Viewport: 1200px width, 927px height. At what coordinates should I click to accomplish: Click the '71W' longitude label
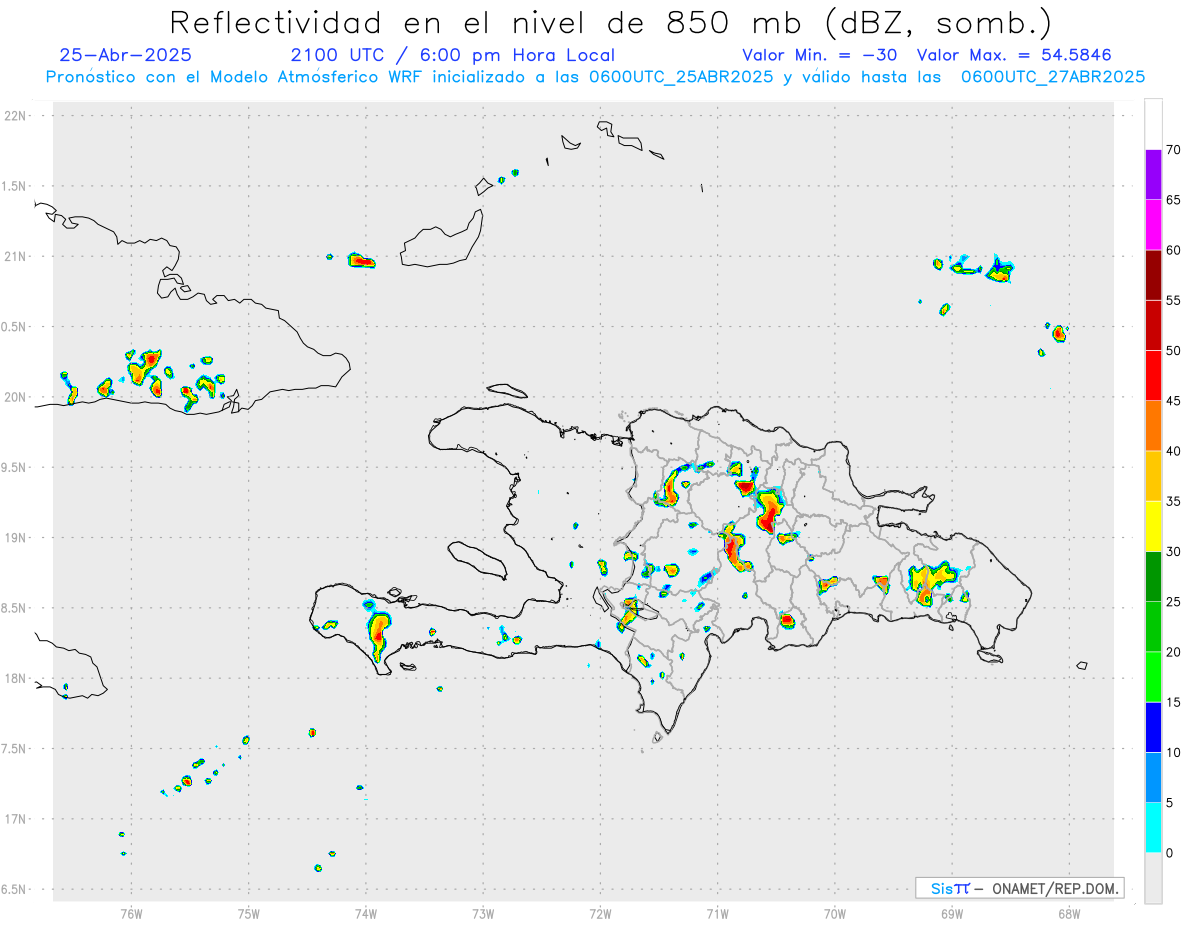pyautogui.click(x=717, y=913)
